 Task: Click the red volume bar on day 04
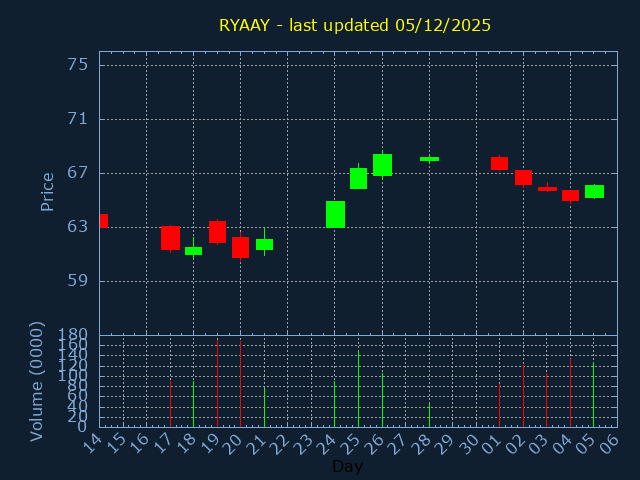point(570,393)
